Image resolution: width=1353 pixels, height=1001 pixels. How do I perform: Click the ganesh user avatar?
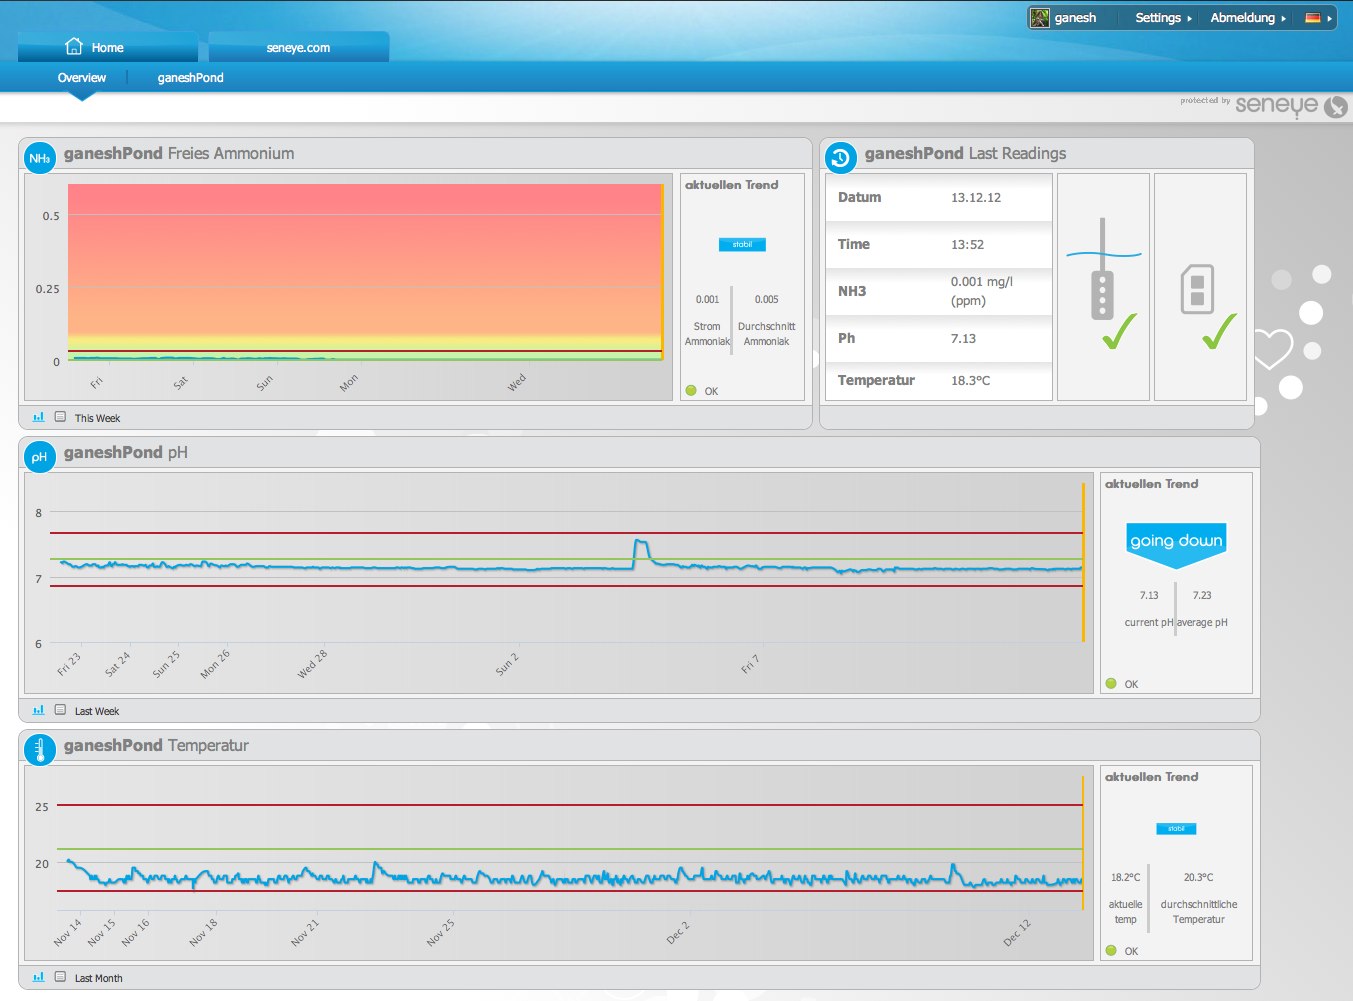[x=1040, y=18]
